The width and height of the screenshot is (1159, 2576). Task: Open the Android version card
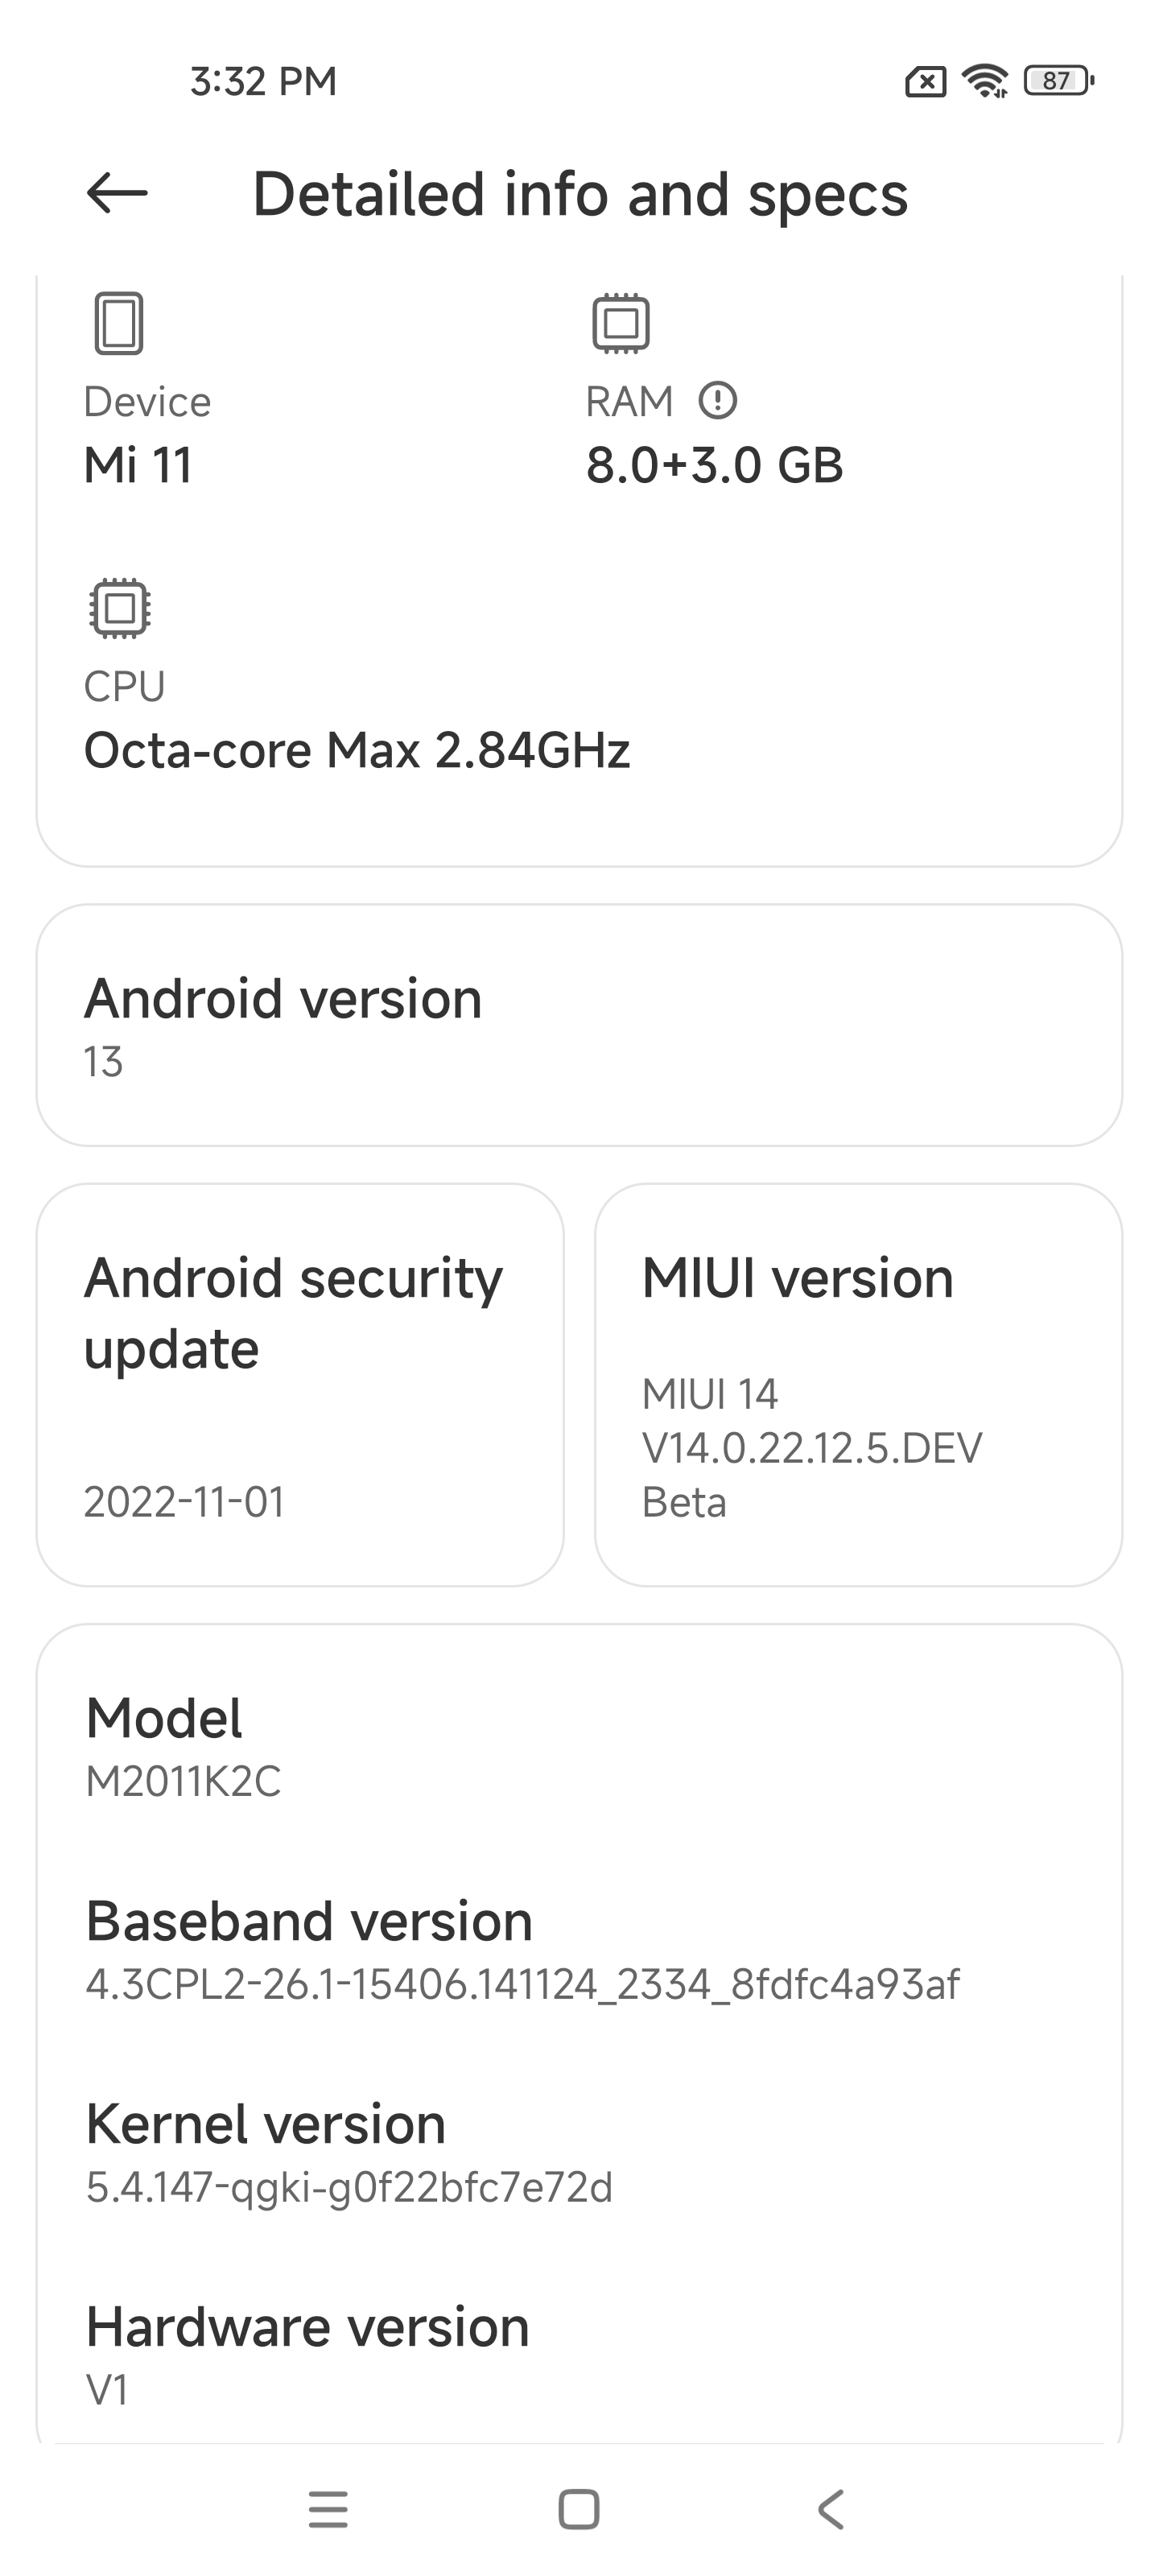point(579,1025)
